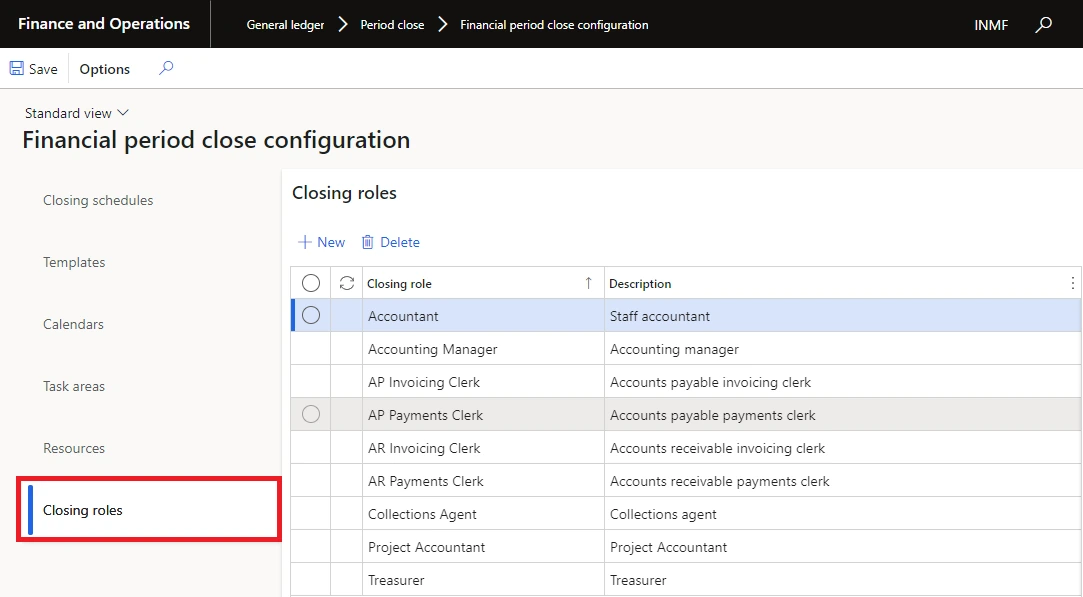Image resolution: width=1083 pixels, height=597 pixels.
Task: Click Accounts payable invoicing clerk description
Action: pos(843,382)
